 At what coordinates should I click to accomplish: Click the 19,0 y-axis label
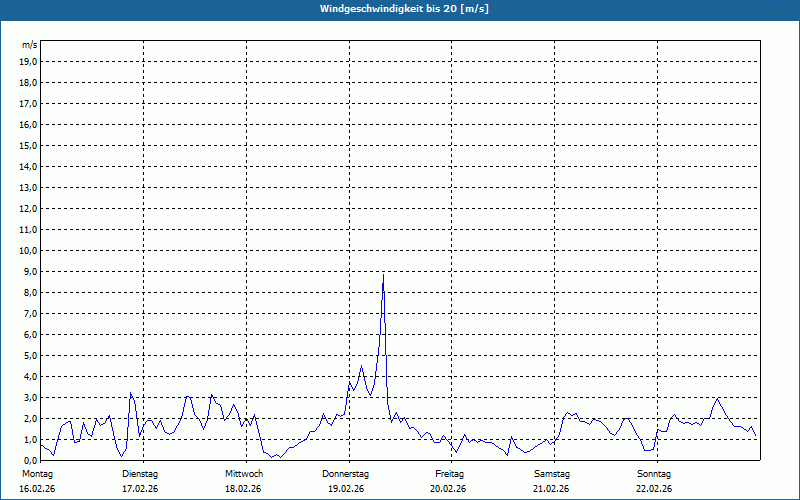click(x=29, y=61)
